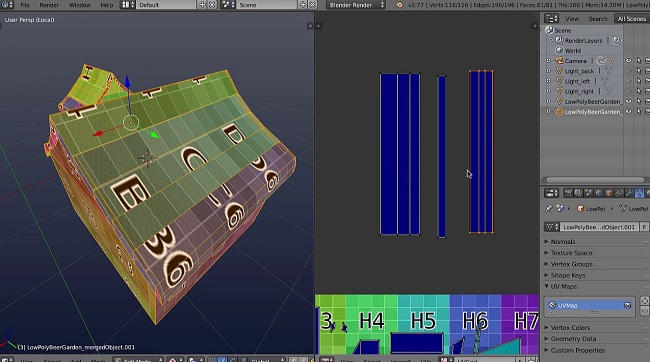Click the outliner horizontal scrollbar
This screenshot has width=650, height=362.
[595, 180]
